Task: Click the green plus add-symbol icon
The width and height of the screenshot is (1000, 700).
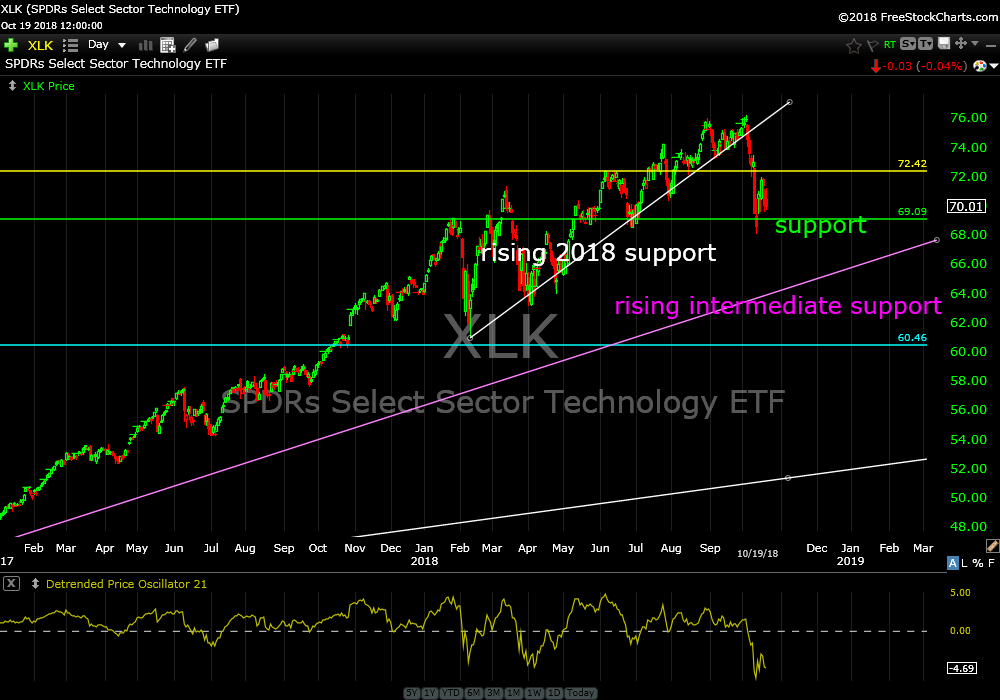Action: pos(11,45)
